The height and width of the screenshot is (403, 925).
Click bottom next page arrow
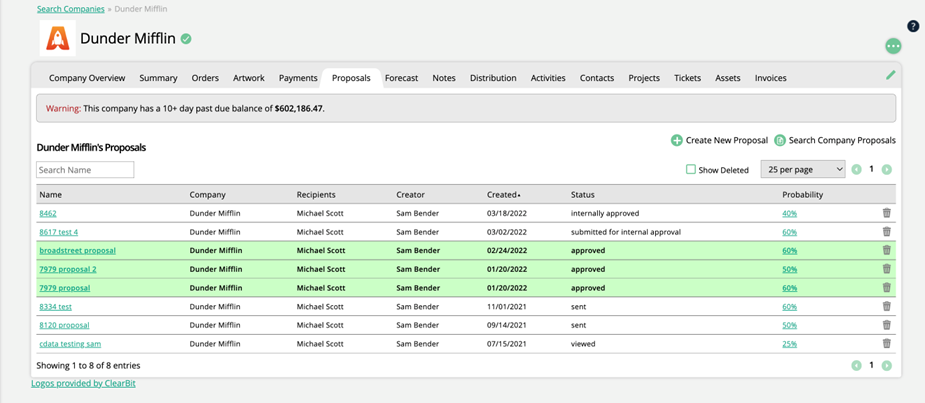886,366
